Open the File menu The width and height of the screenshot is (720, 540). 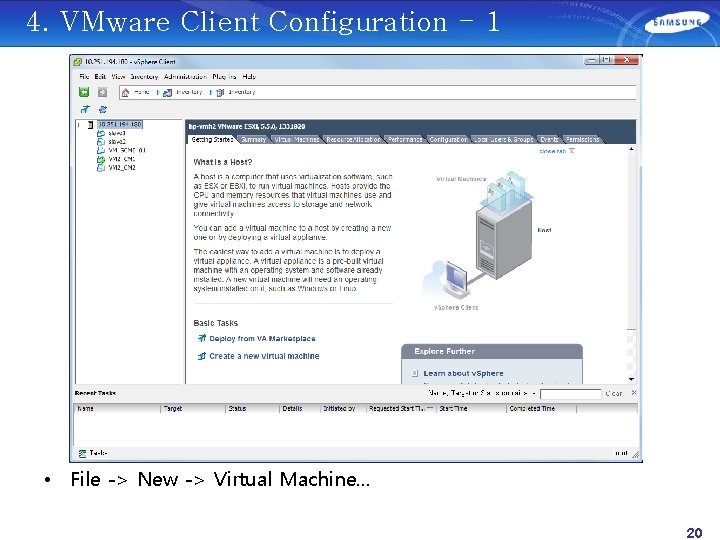[x=84, y=77]
